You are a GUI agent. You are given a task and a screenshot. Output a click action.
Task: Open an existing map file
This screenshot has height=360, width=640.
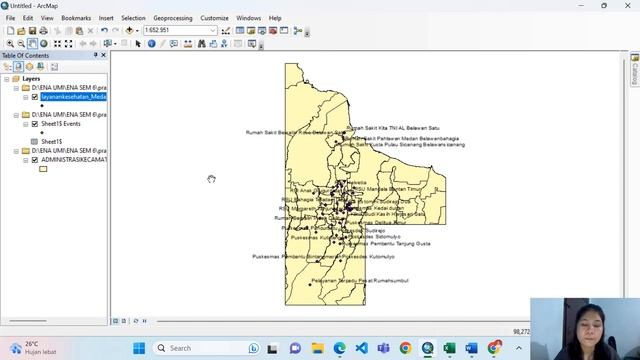tap(21, 31)
